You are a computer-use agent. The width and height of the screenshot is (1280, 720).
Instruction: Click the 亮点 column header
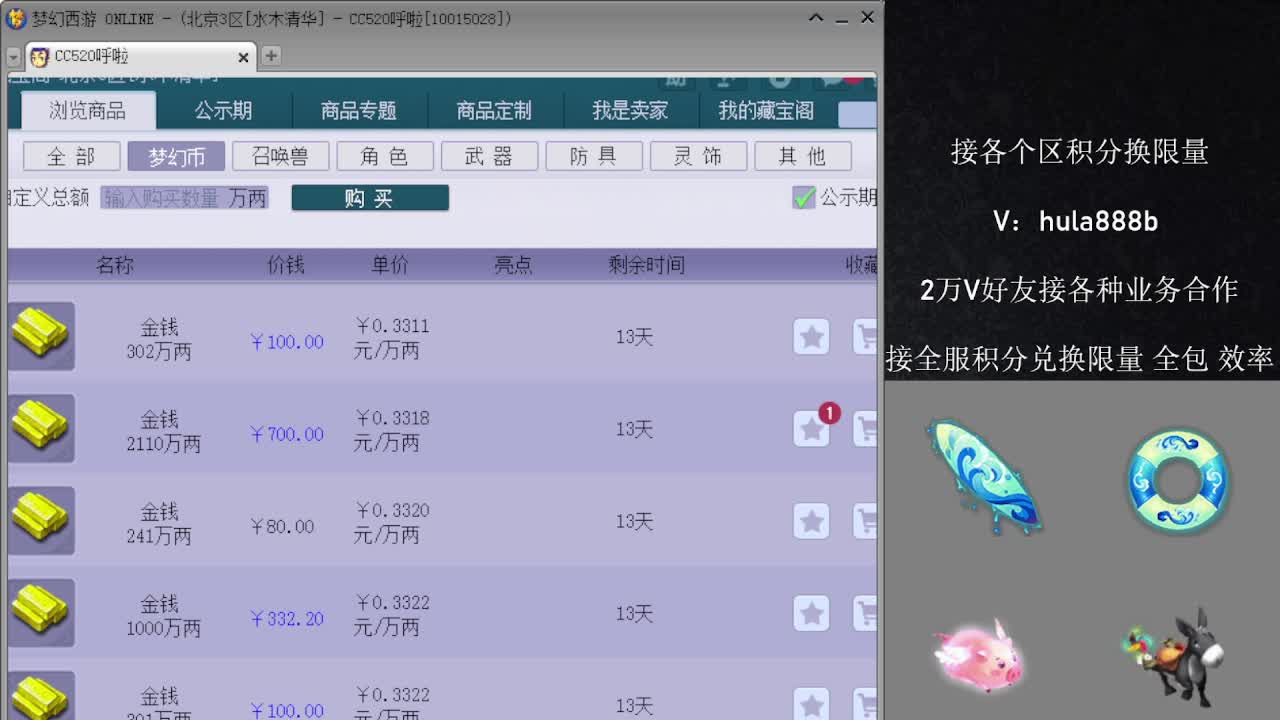[x=513, y=265]
